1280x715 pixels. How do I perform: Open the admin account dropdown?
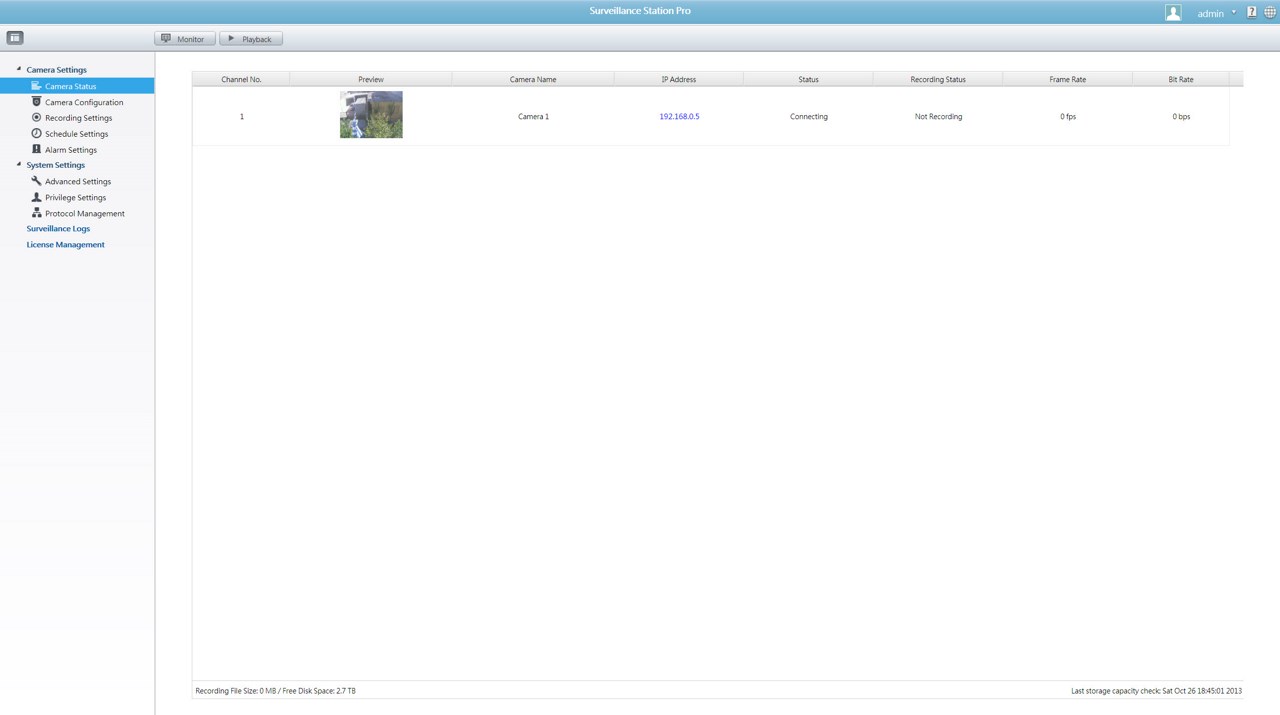pos(1217,13)
